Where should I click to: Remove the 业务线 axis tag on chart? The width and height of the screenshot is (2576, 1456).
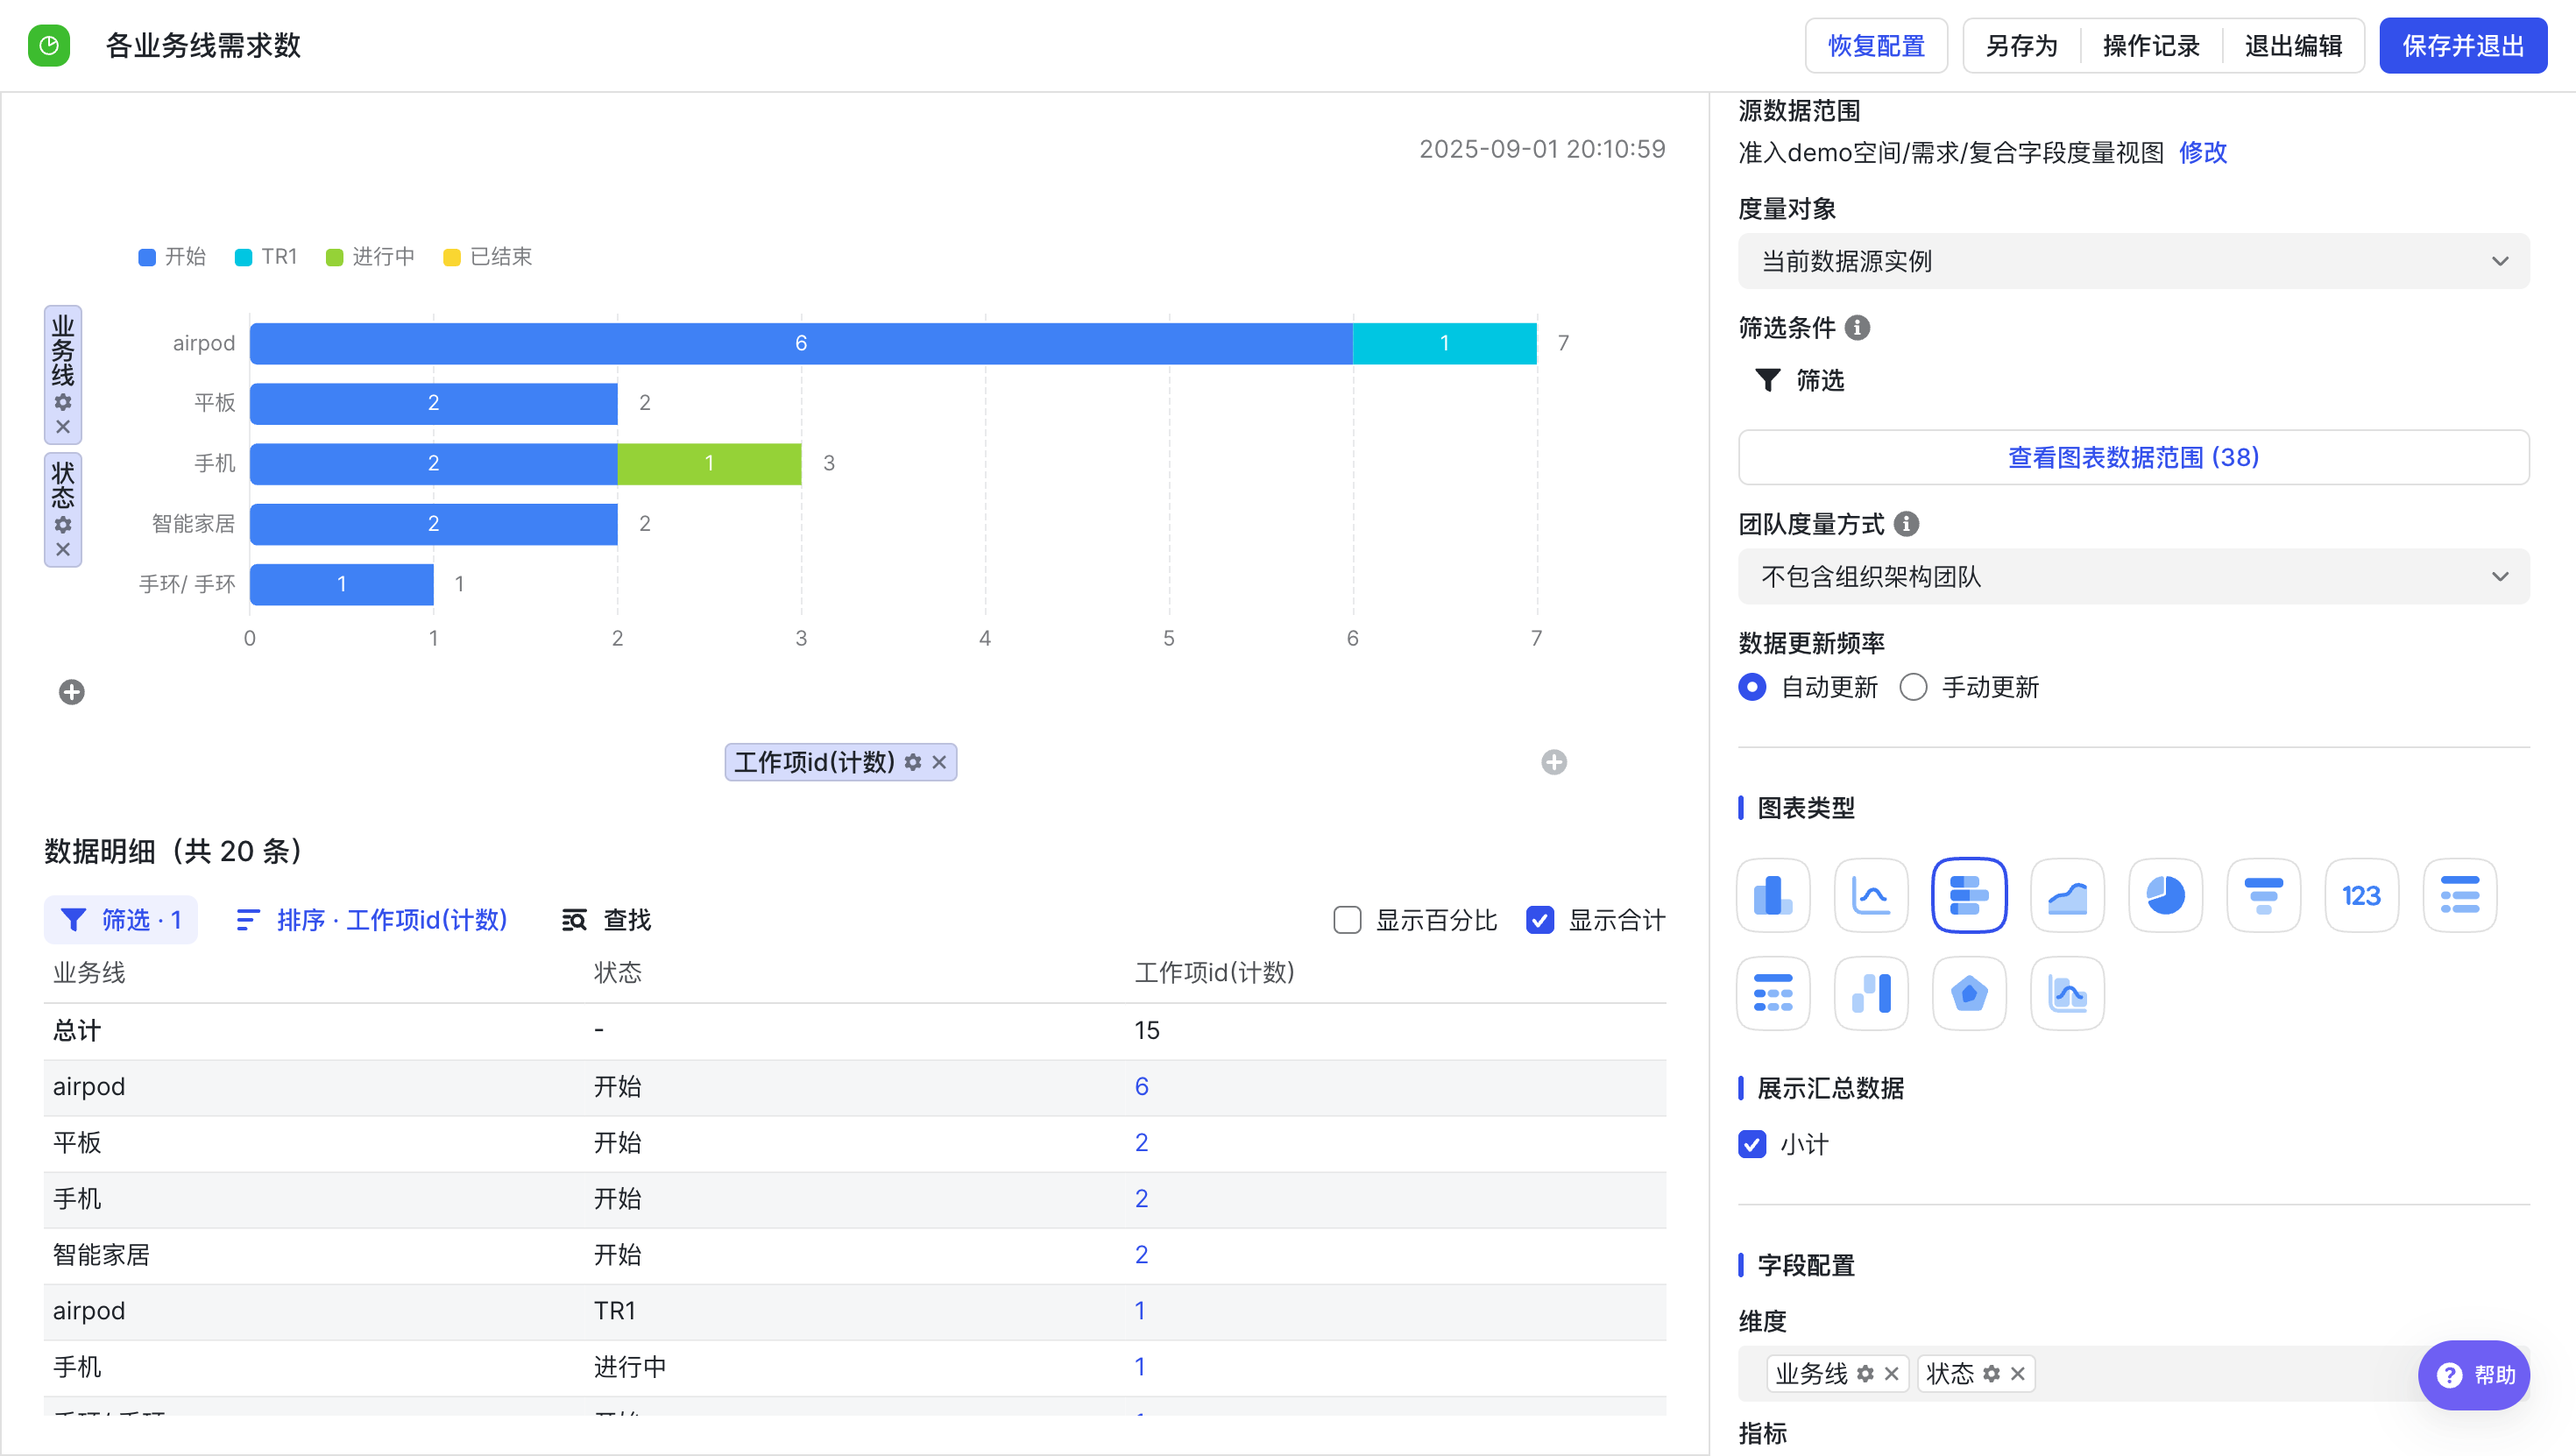click(x=63, y=427)
